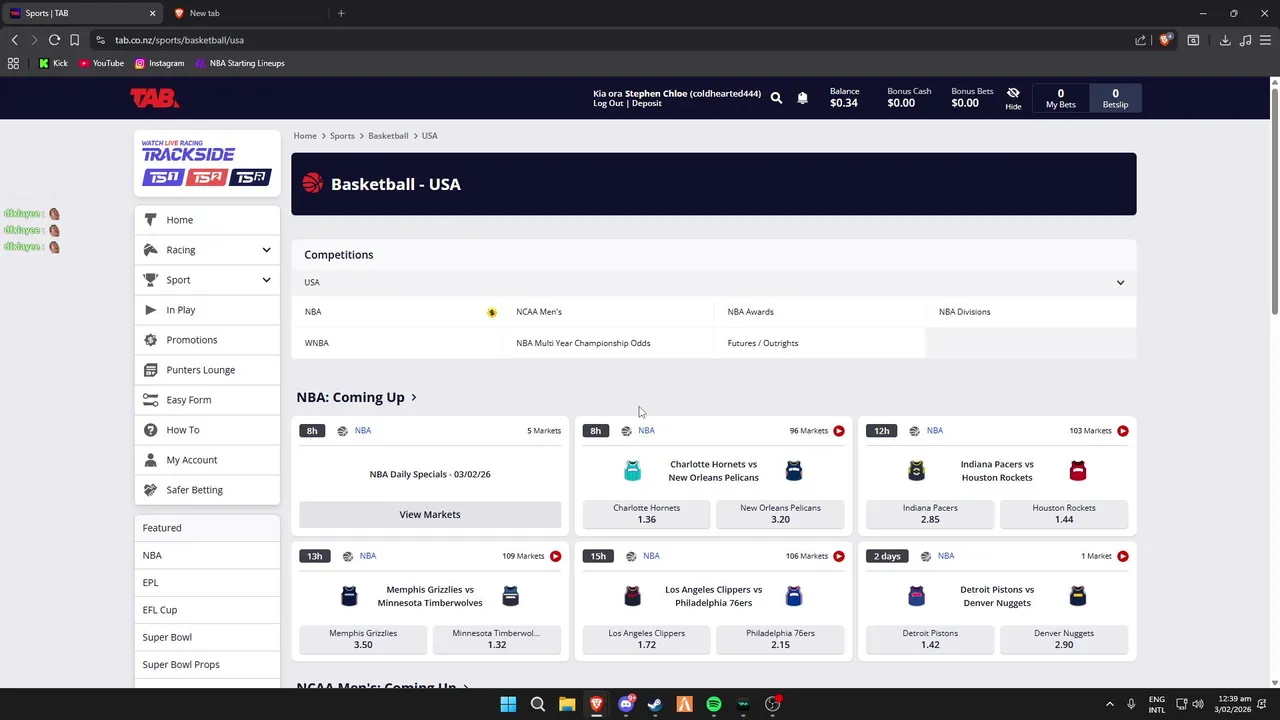The width and height of the screenshot is (1280, 720).
Task: Open Home in the sidebar
Action: tap(207, 220)
